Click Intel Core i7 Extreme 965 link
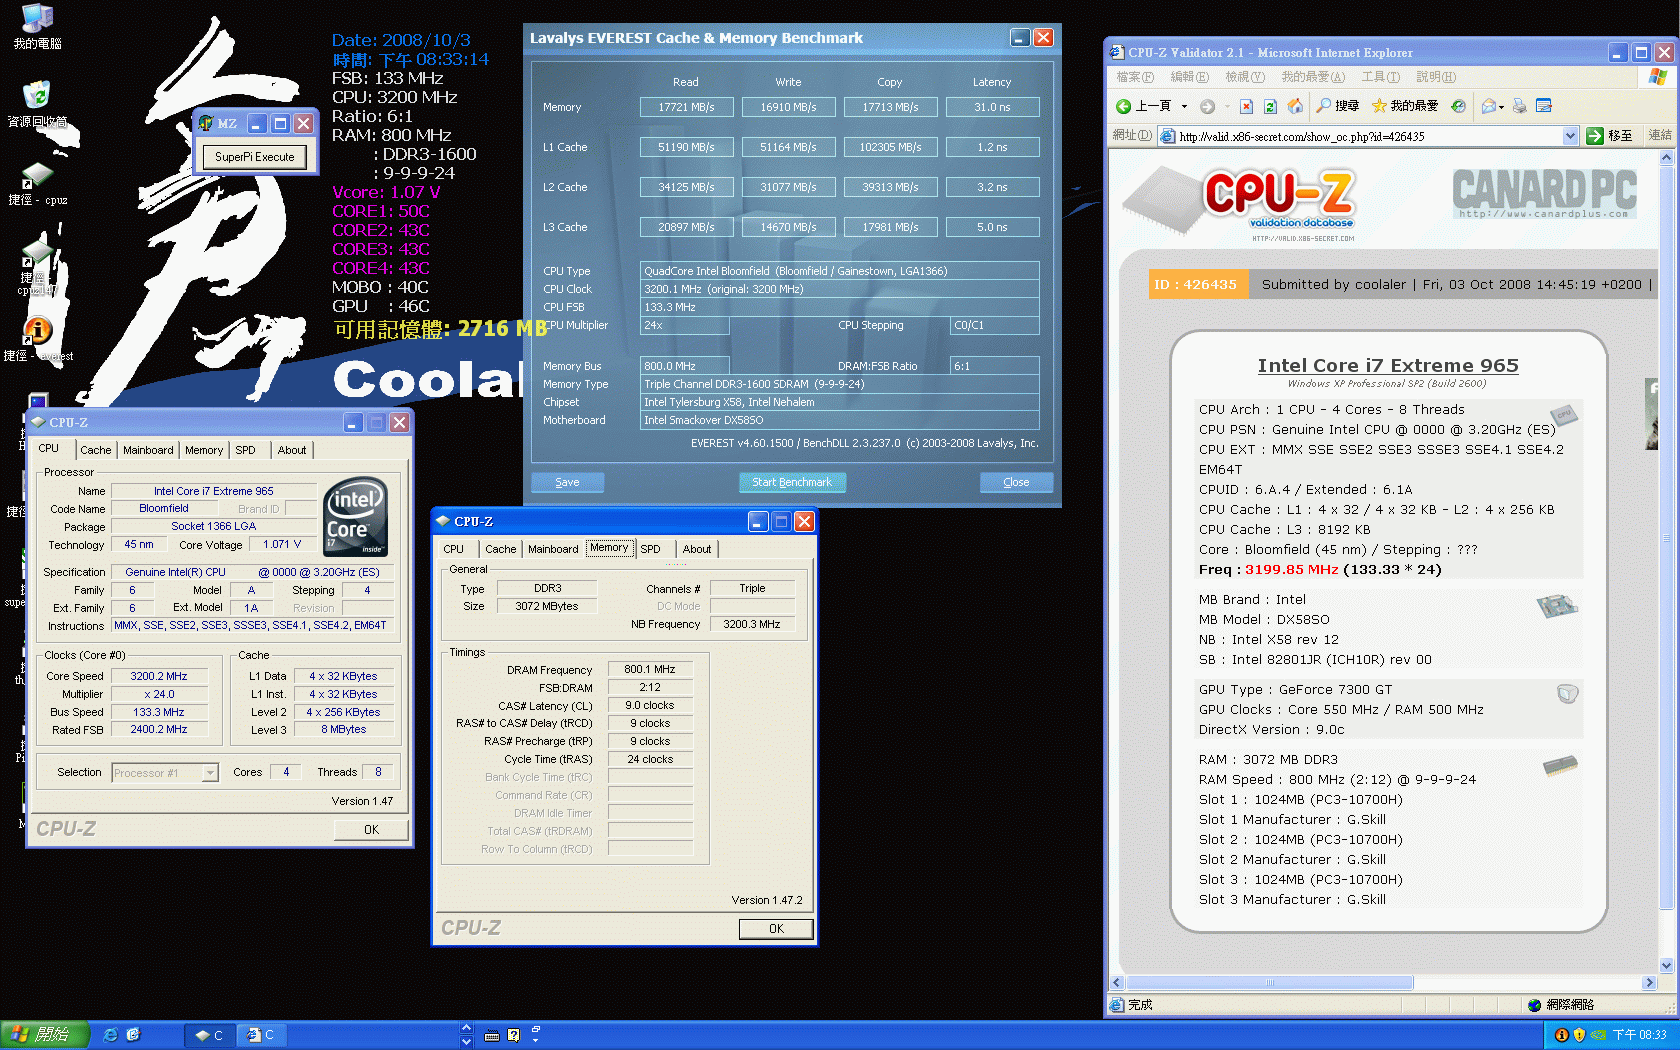1680x1050 pixels. click(1388, 366)
